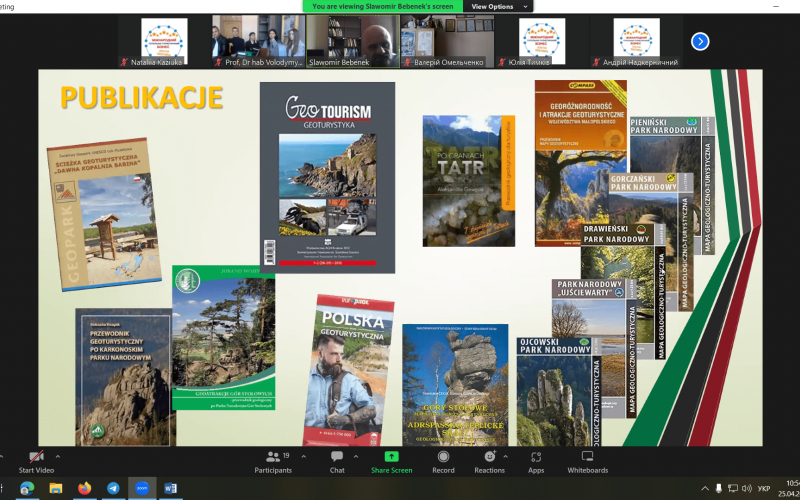The image size is (800, 500).
Task: Show next participants with blue arrow
Action: 700,41
